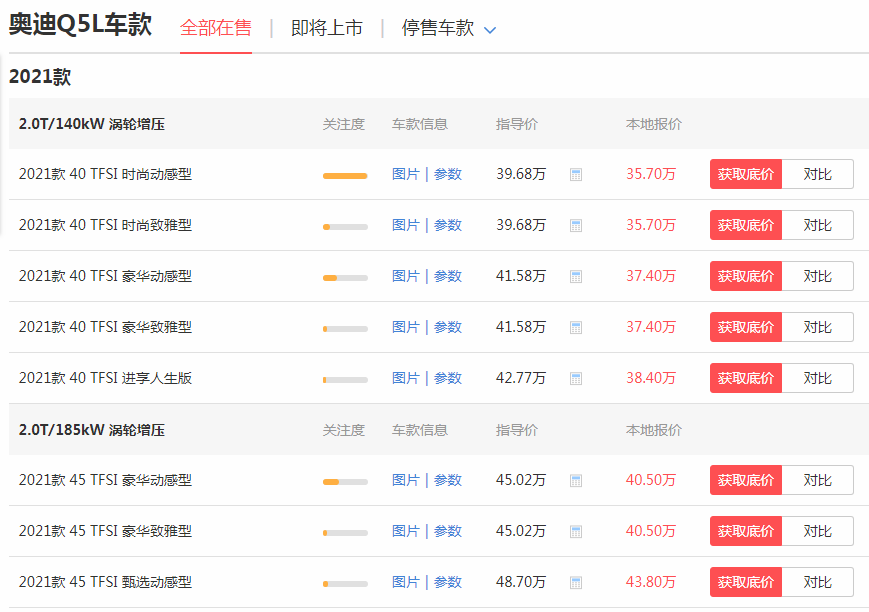Open the loan calculator for 45 TFSI 甄选动感型

(576, 581)
